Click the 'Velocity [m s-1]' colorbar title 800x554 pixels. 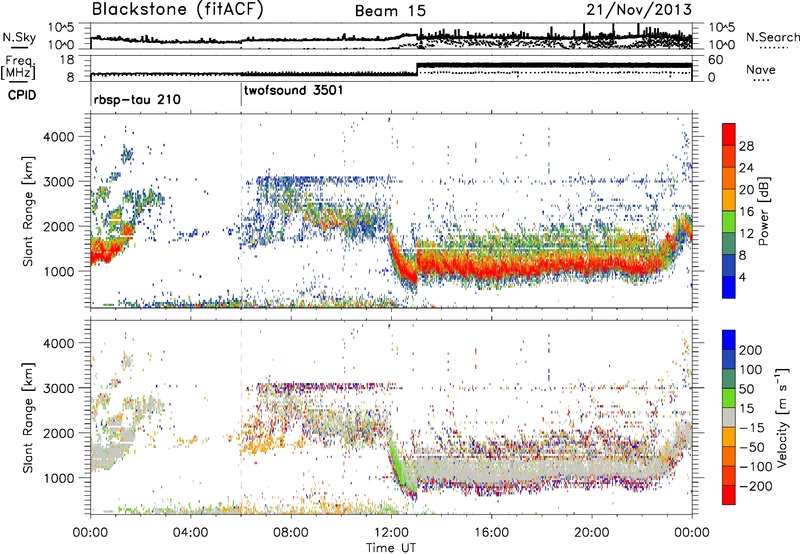coord(782,417)
